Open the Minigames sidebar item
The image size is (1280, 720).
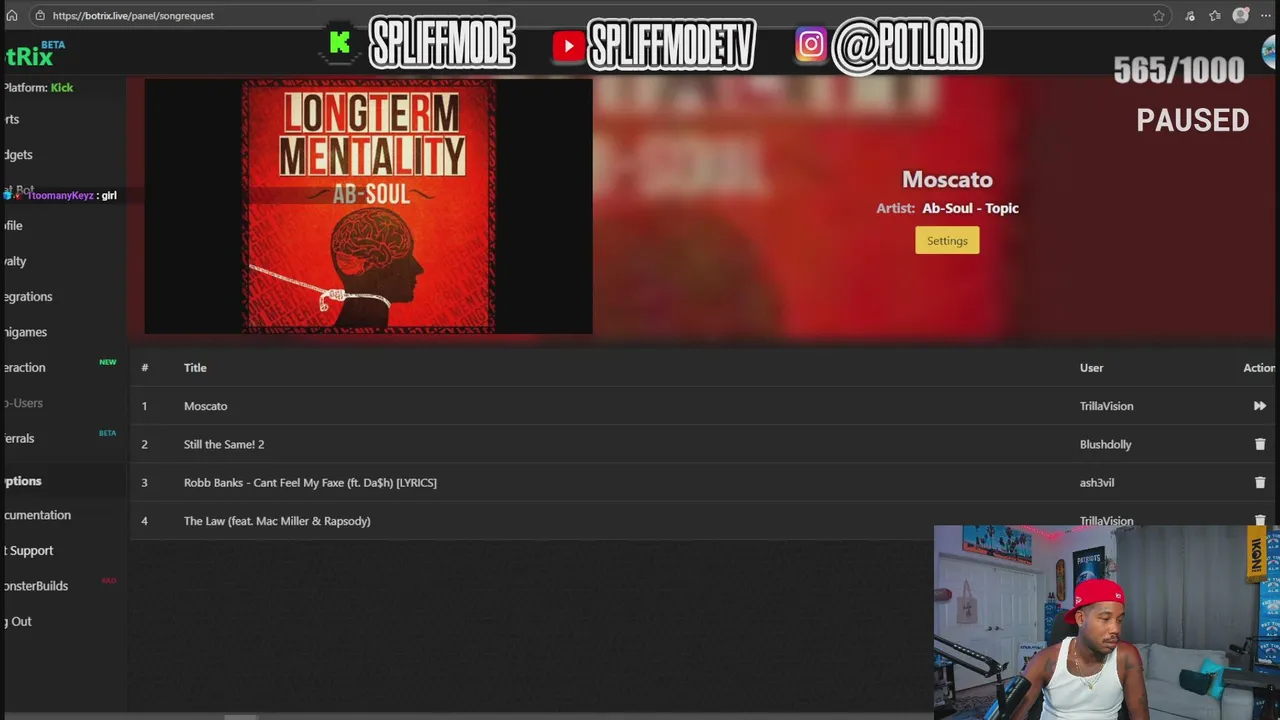coord(25,332)
